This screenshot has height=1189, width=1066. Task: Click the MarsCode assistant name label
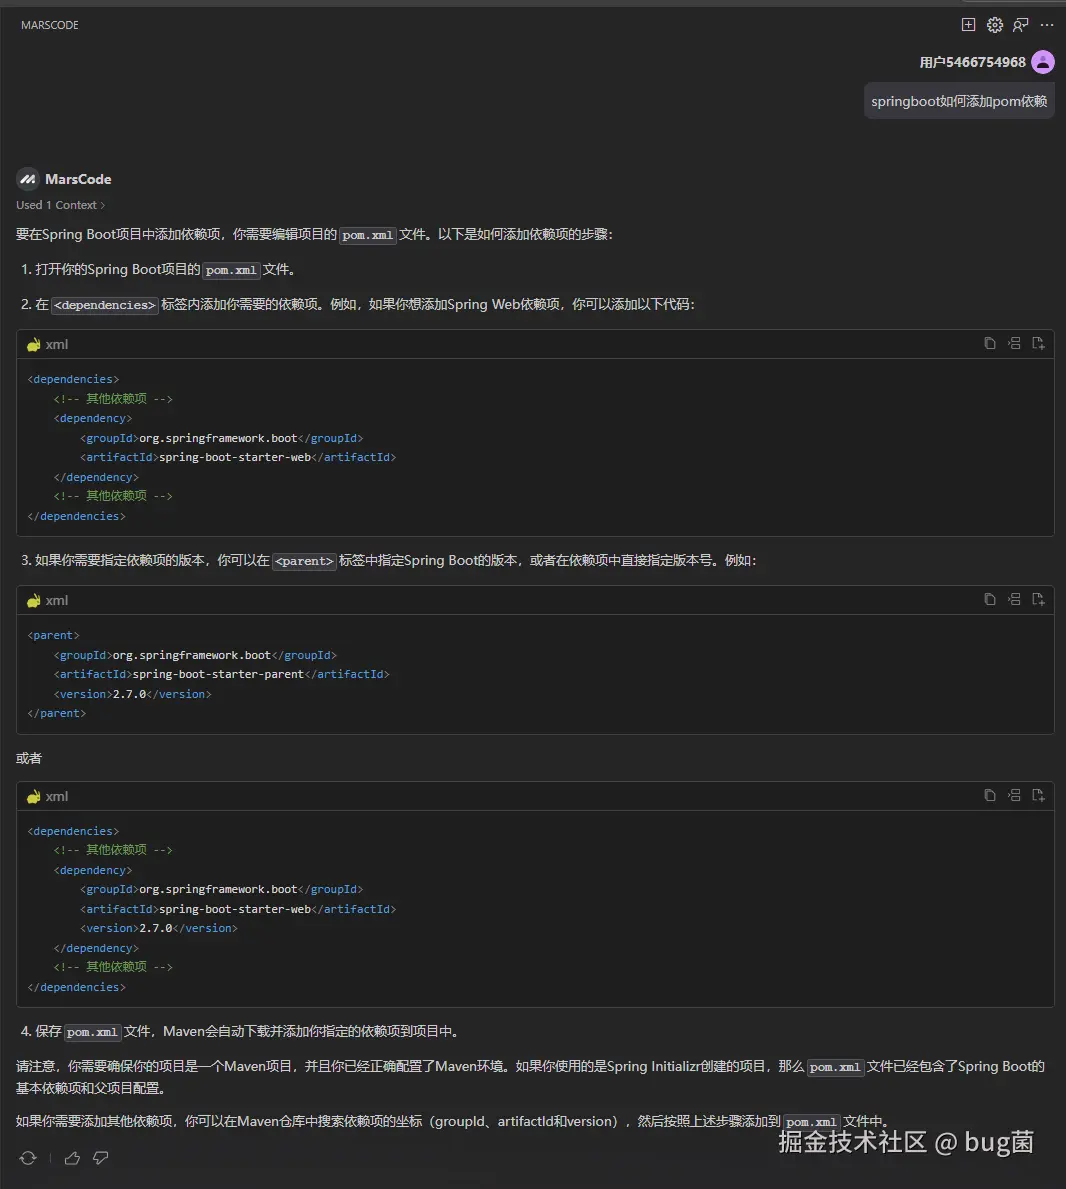(x=78, y=179)
